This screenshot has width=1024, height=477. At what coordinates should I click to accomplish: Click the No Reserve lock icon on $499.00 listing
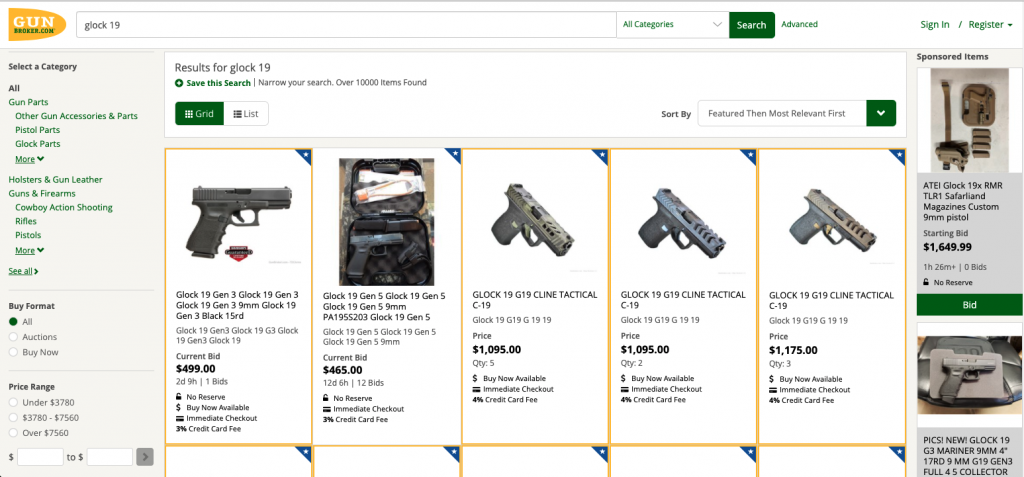pos(179,397)
